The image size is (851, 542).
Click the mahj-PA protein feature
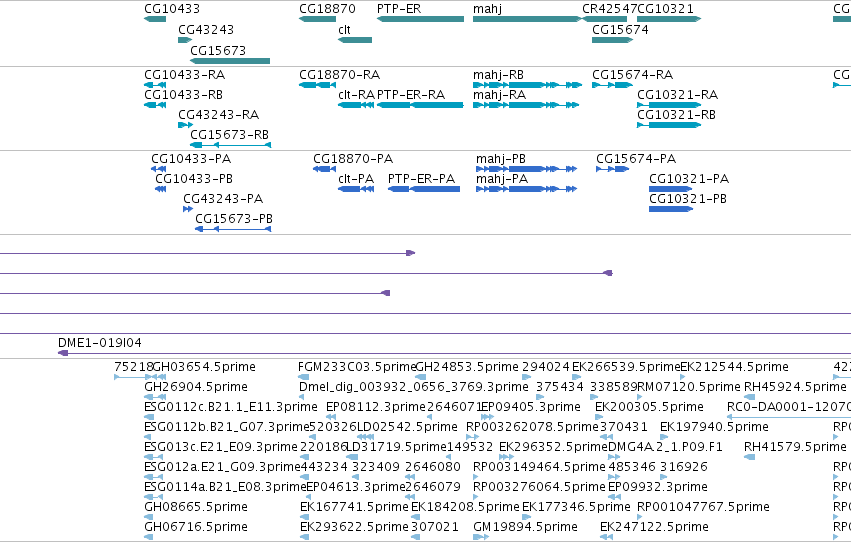526,189
